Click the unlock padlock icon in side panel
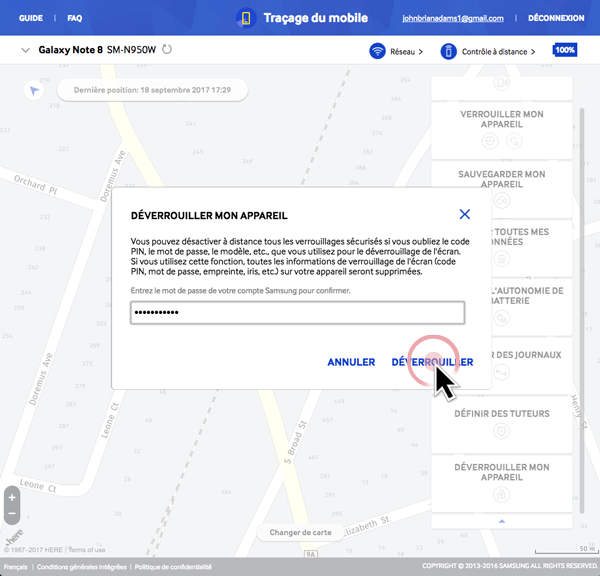 click(501, 494)
